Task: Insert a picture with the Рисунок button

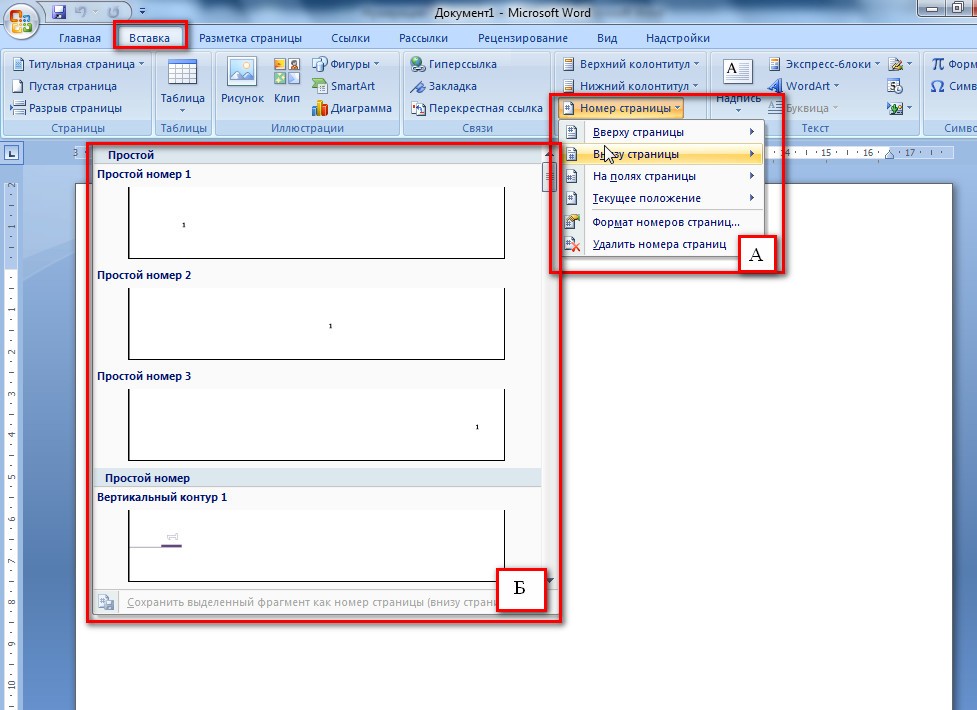Action: click(242, 81)
